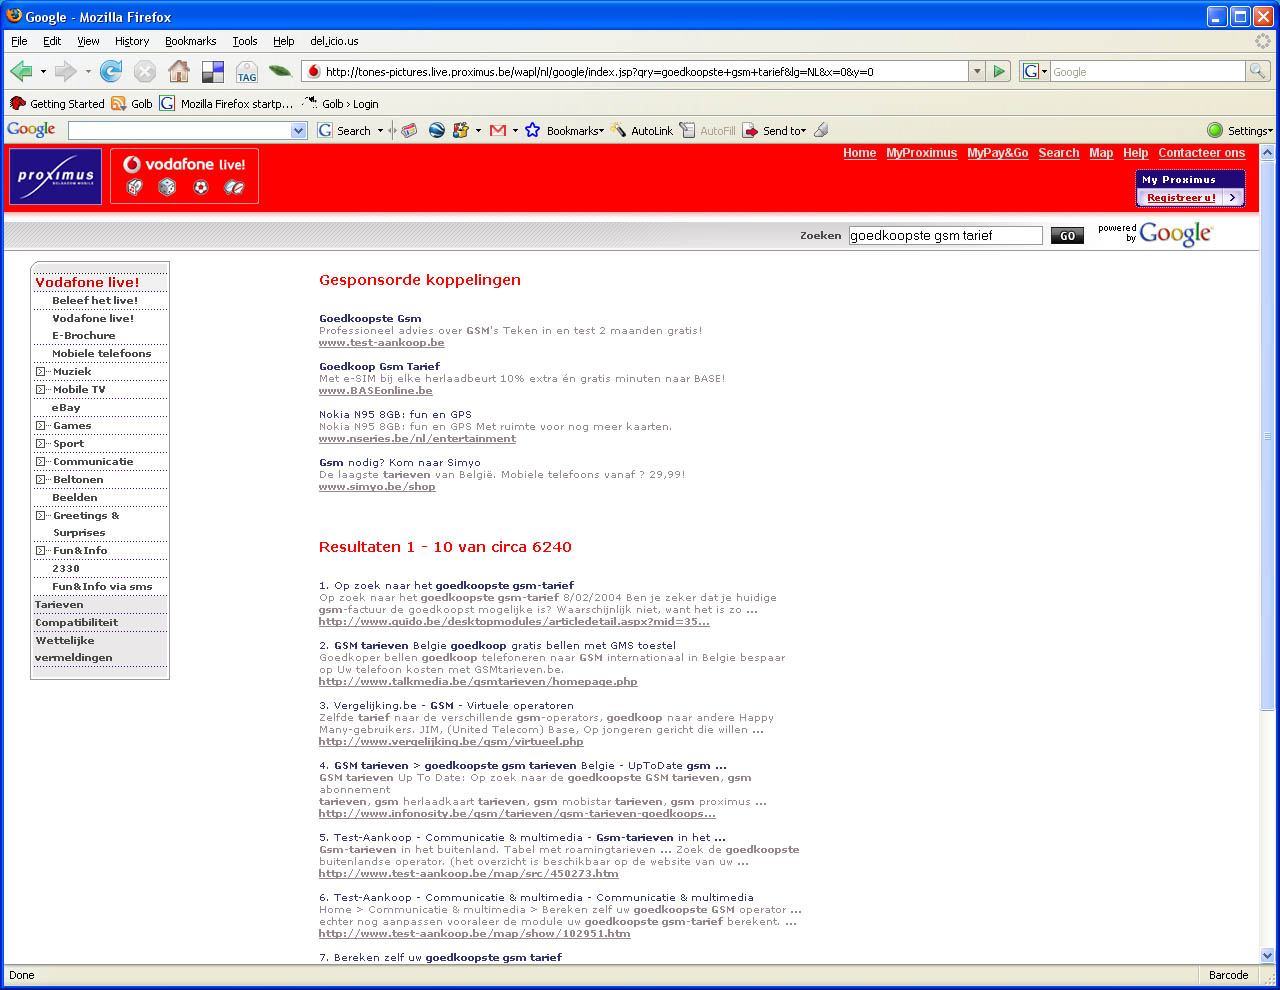
Task: Click the Proximus logo
Action: 55,176
